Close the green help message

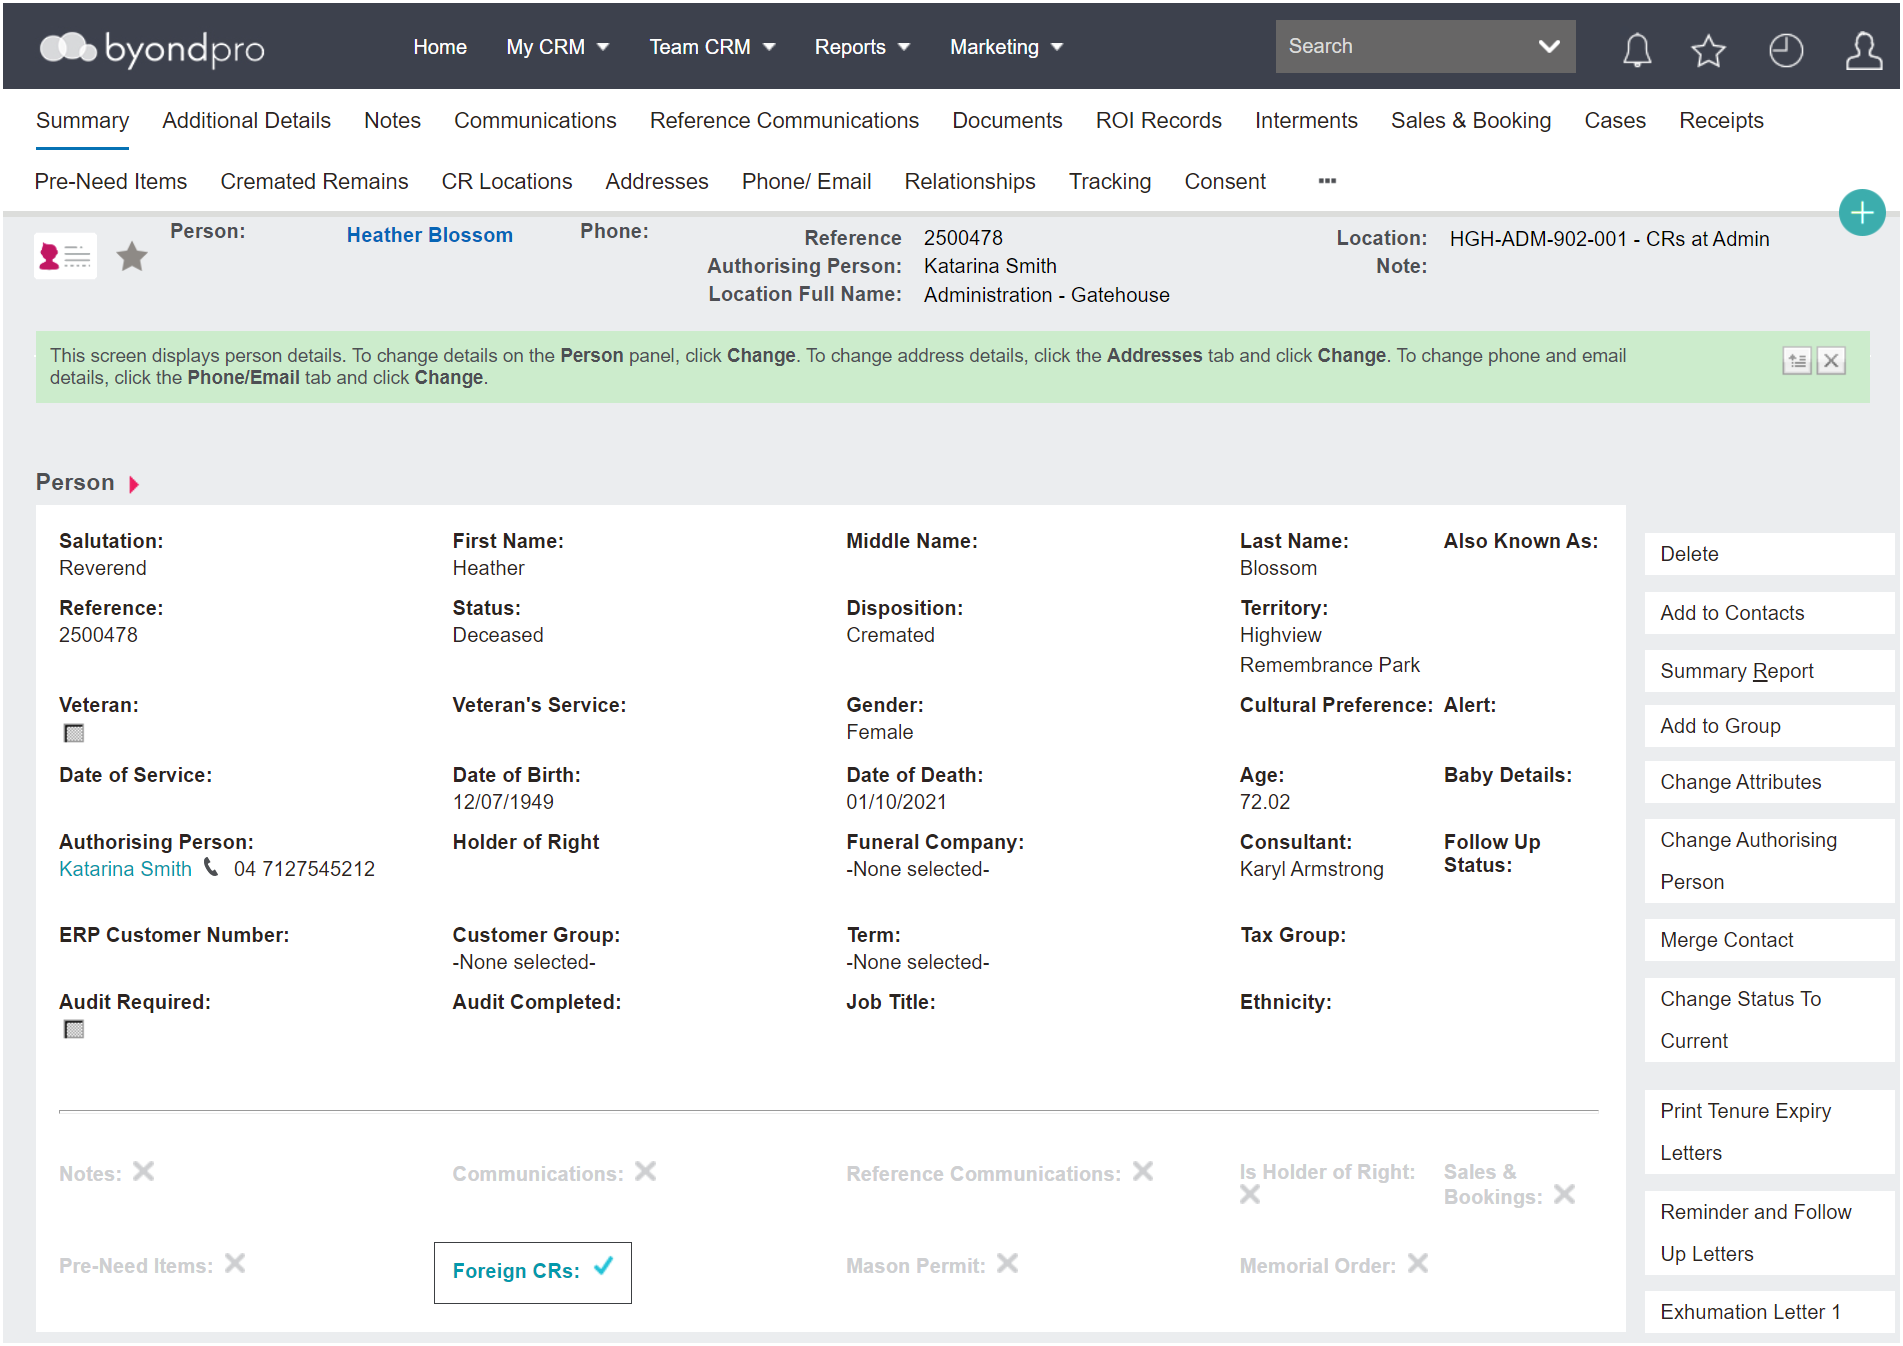coord(1831,361)
